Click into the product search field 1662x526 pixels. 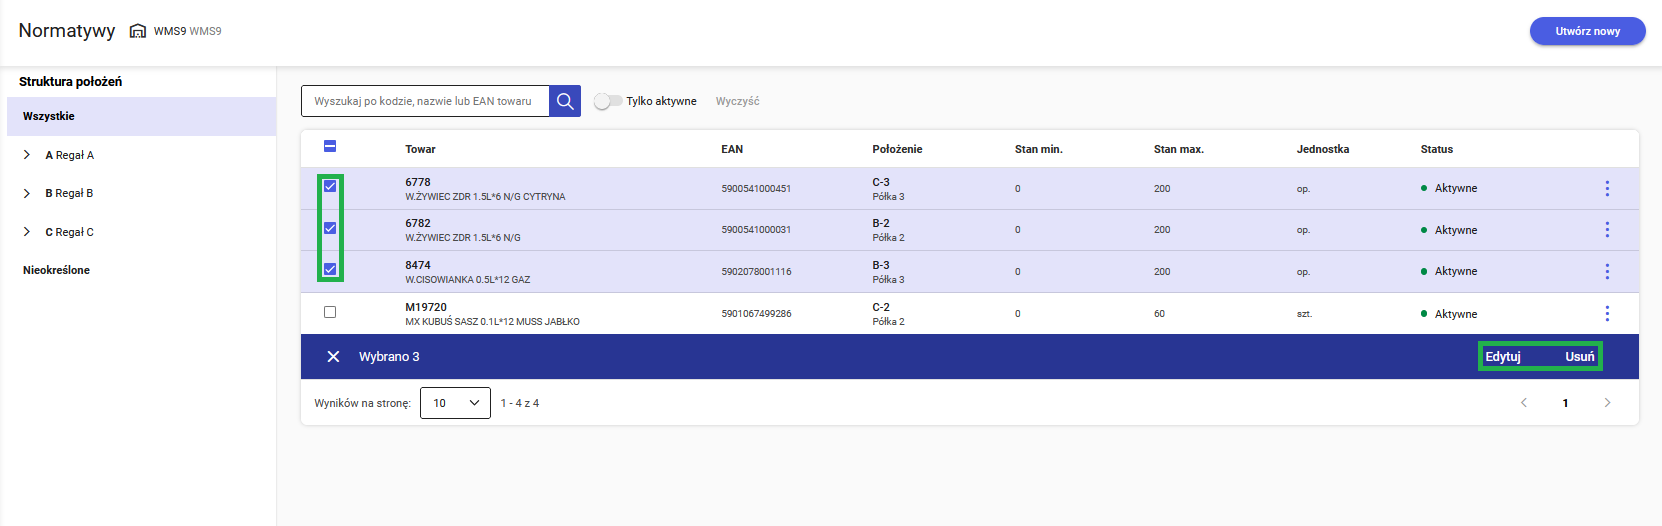coord(425,101)
